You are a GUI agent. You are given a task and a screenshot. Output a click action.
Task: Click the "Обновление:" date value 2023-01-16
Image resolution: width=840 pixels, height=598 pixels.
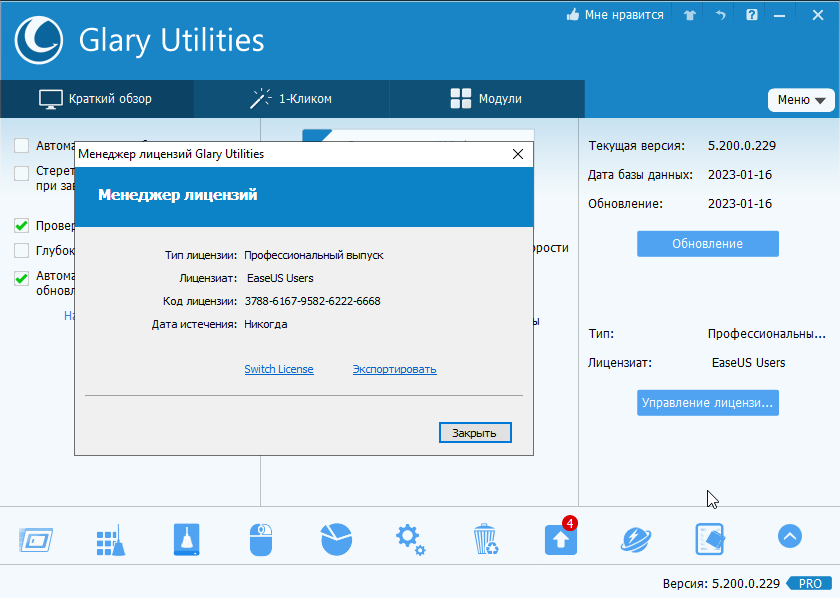click(x=740, y=204)
